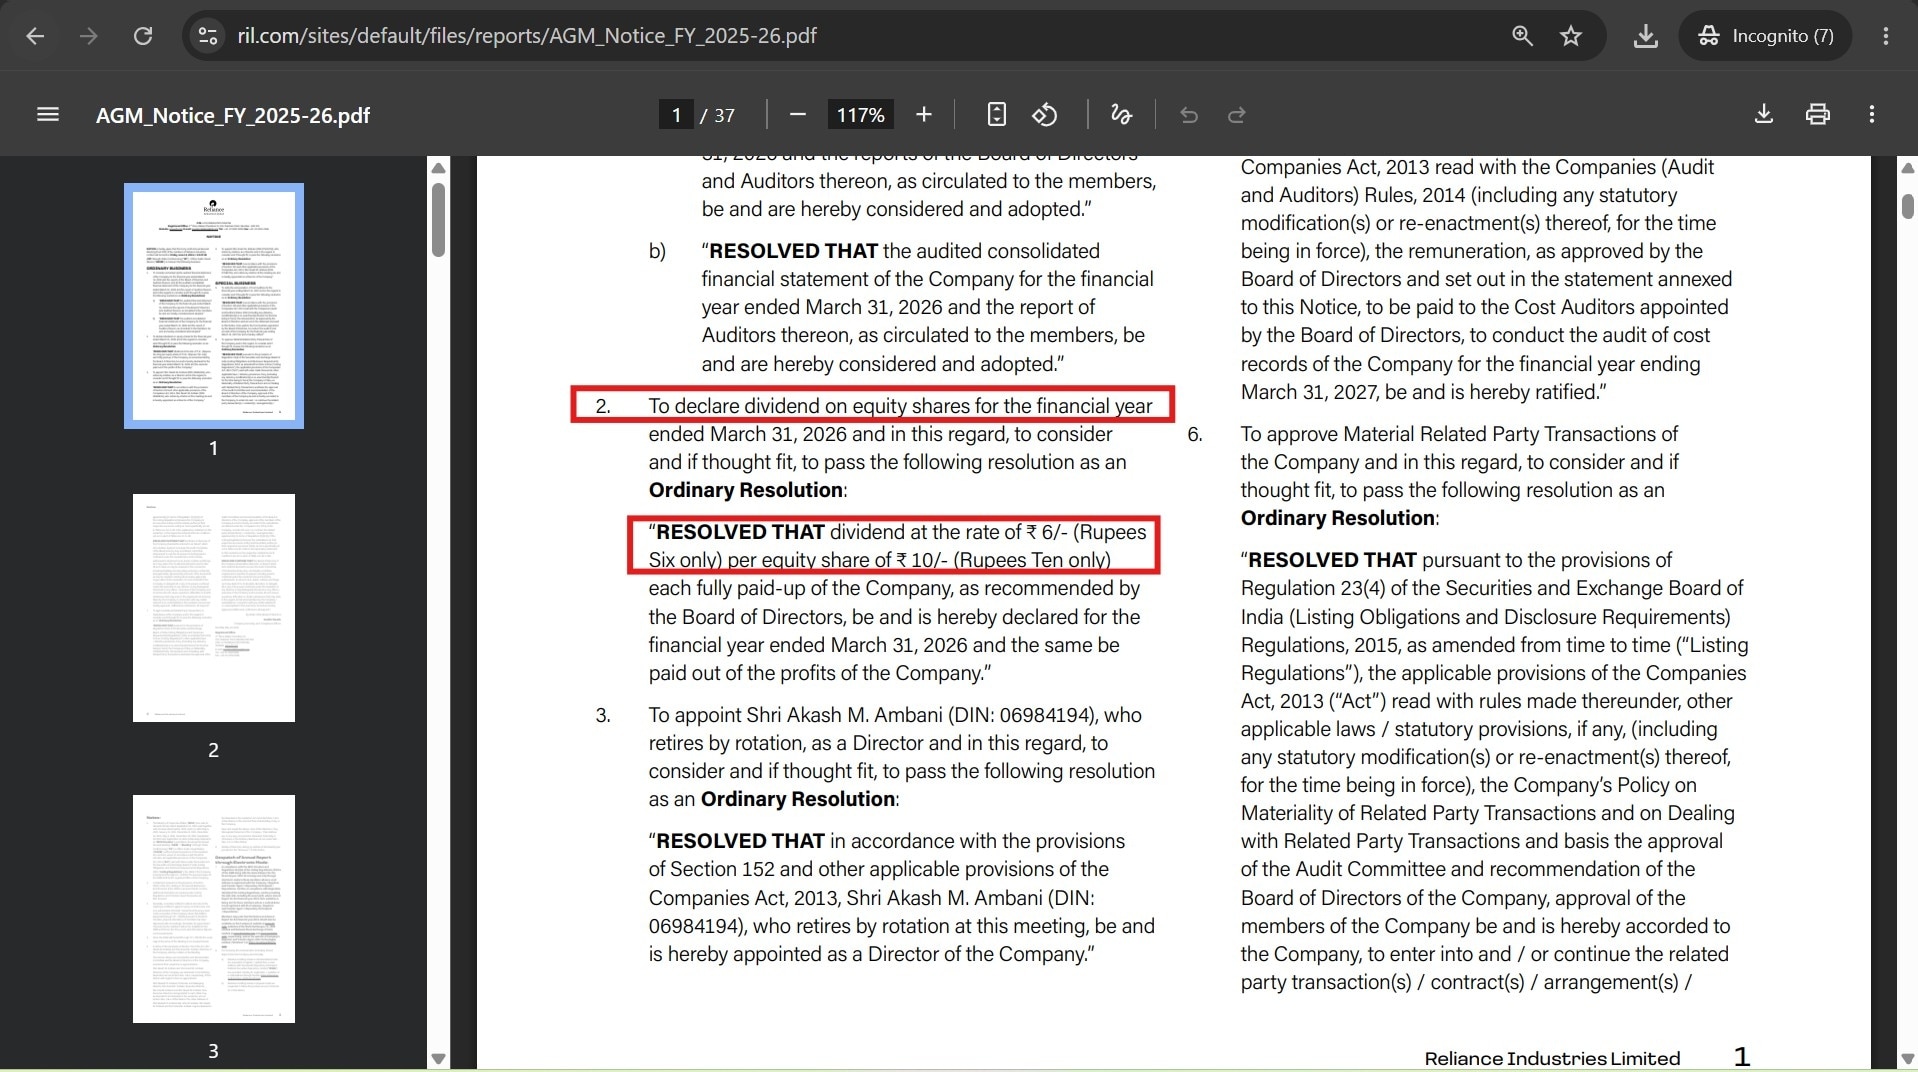Click 'paid out of the profits of the Company' line
The width and height of the screenshot is (1918, 1072).
point(820,673)
